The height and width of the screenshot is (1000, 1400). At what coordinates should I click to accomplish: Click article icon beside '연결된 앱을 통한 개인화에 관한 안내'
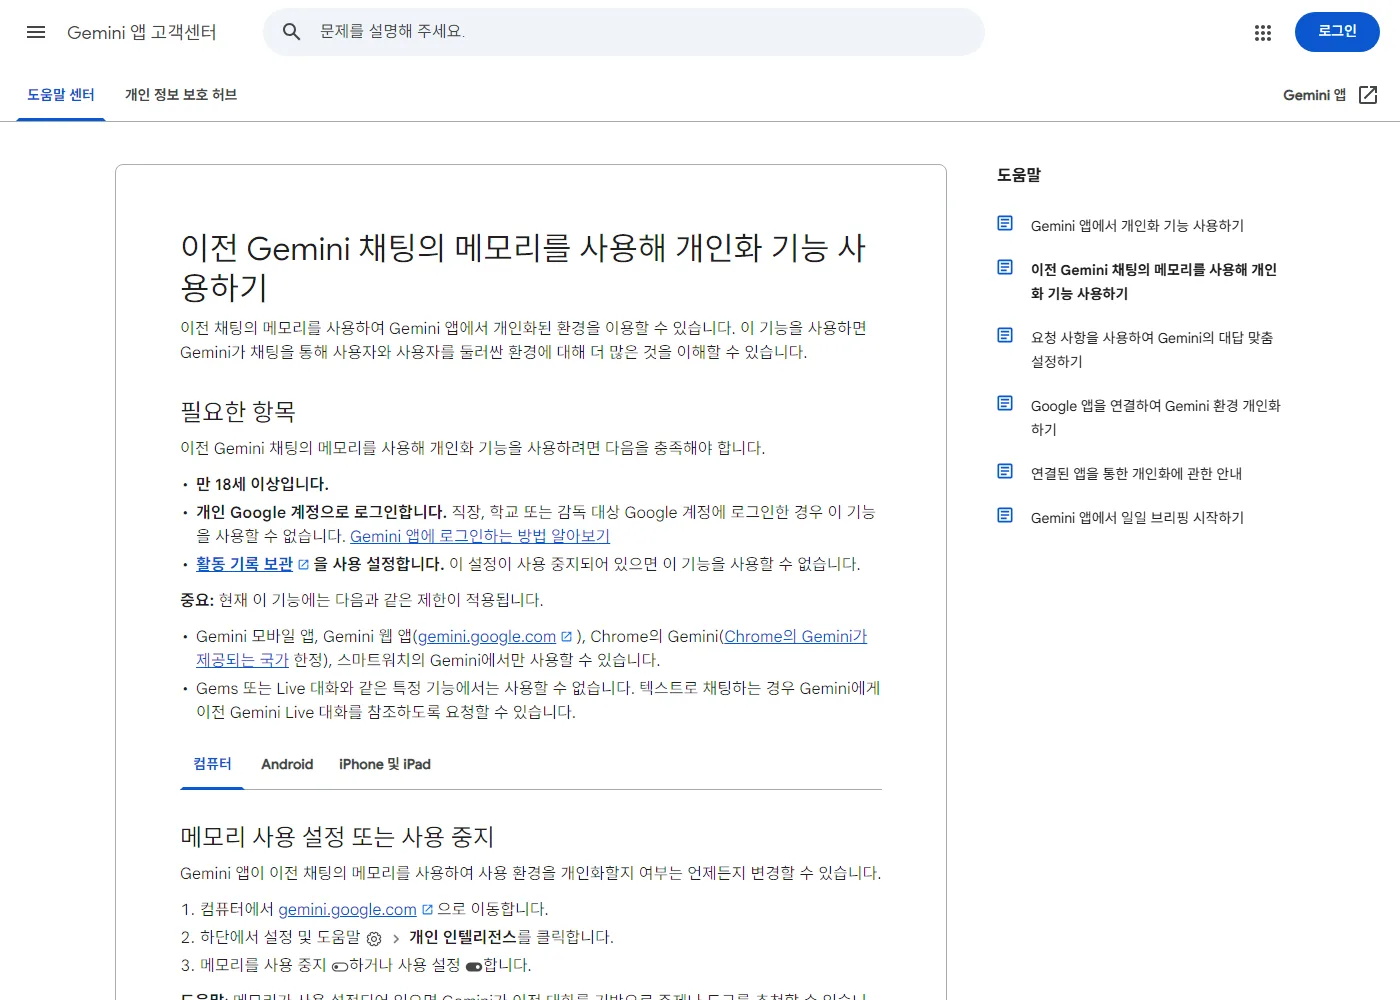pyautogui.click(x=1005, y=471)
